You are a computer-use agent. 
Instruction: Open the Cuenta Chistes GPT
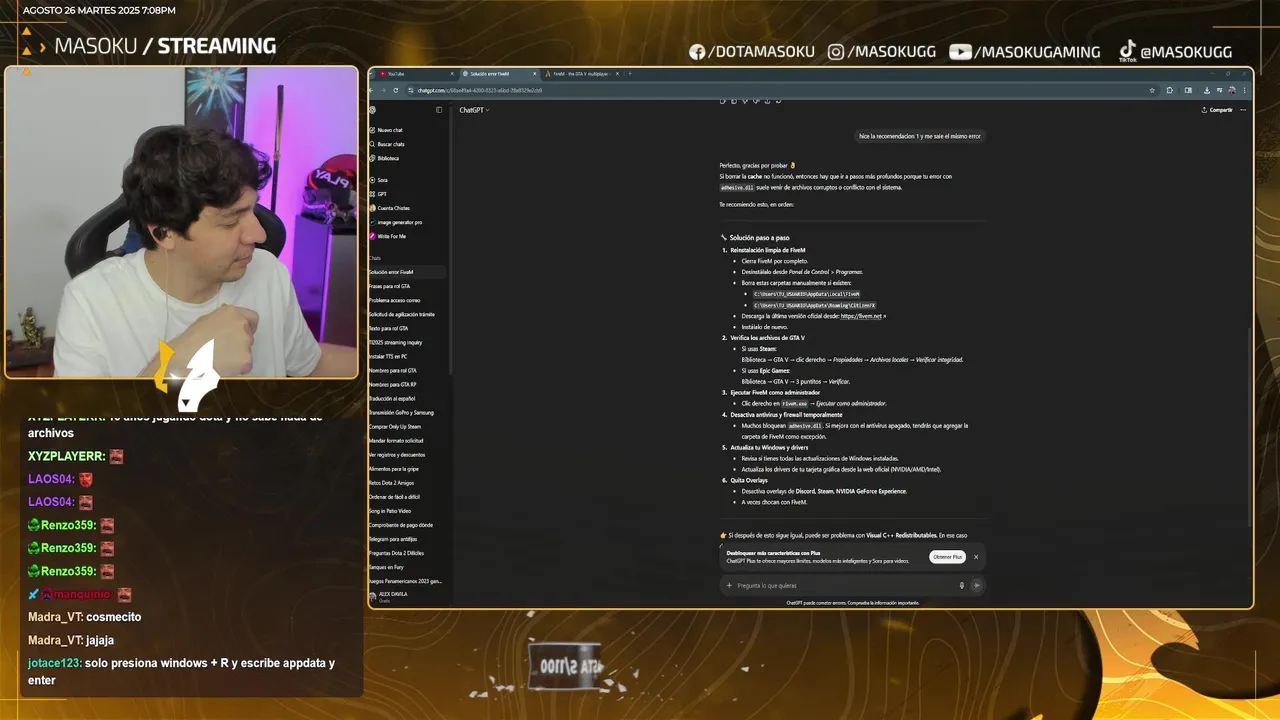(392, 208)
